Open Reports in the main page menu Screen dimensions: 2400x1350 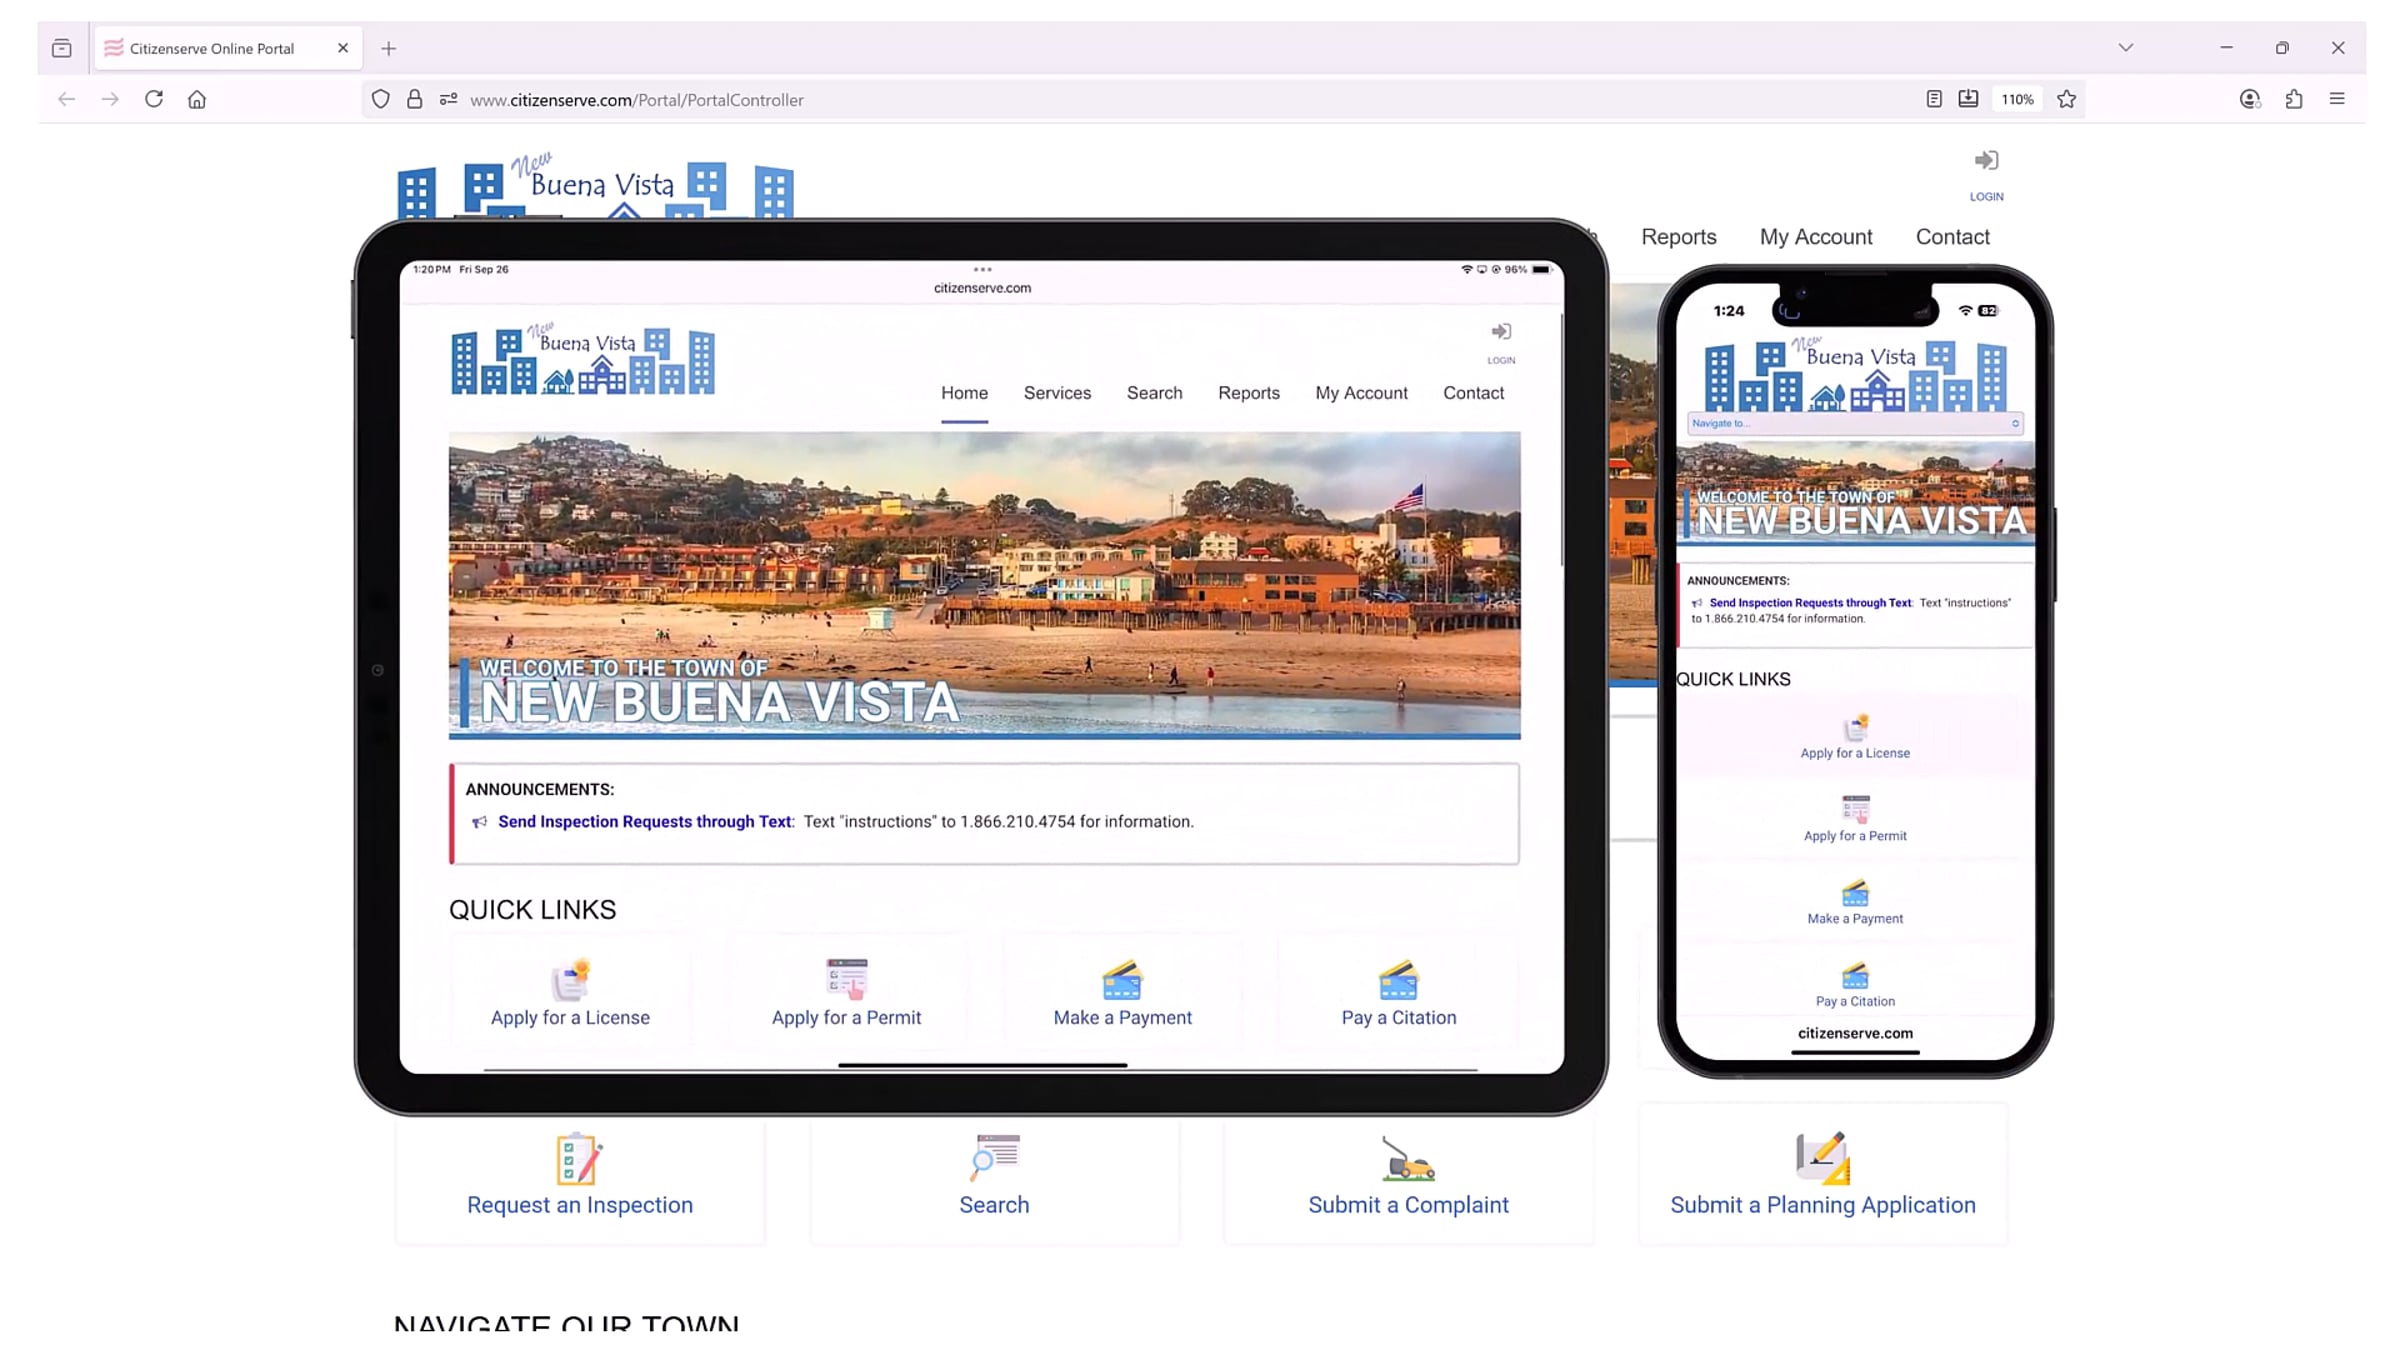1678,237
